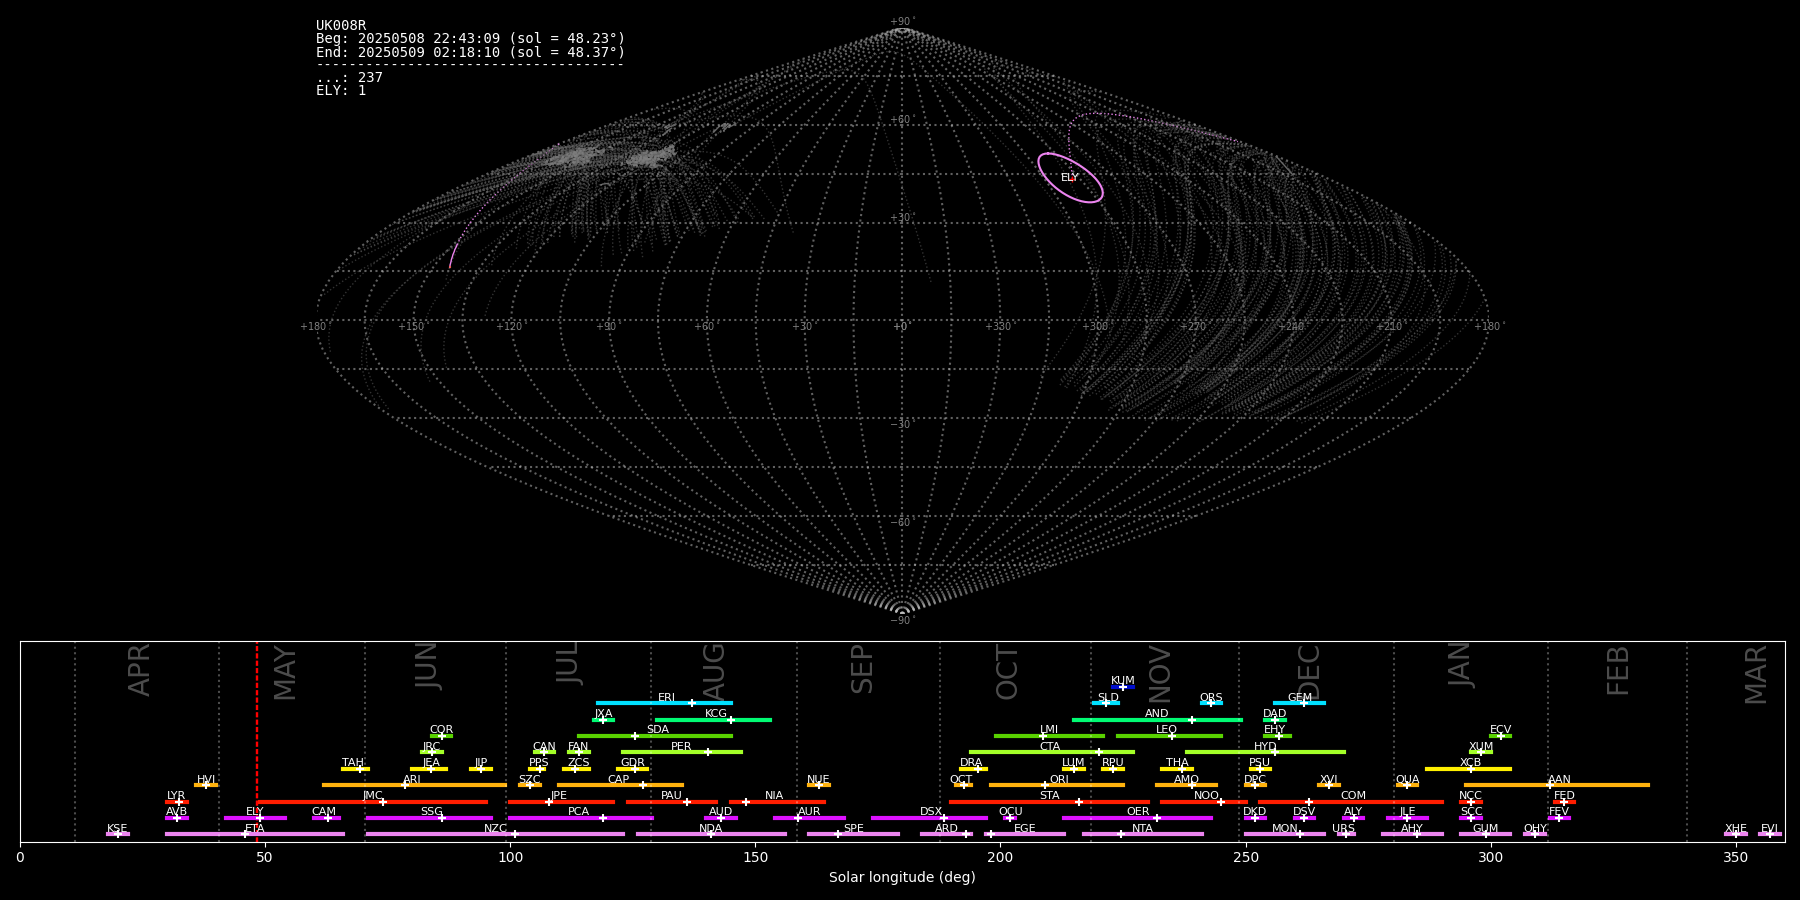The image size is (1800, 900).
Task: Click the NIA shower label
Action: click(x=774, y=796)
